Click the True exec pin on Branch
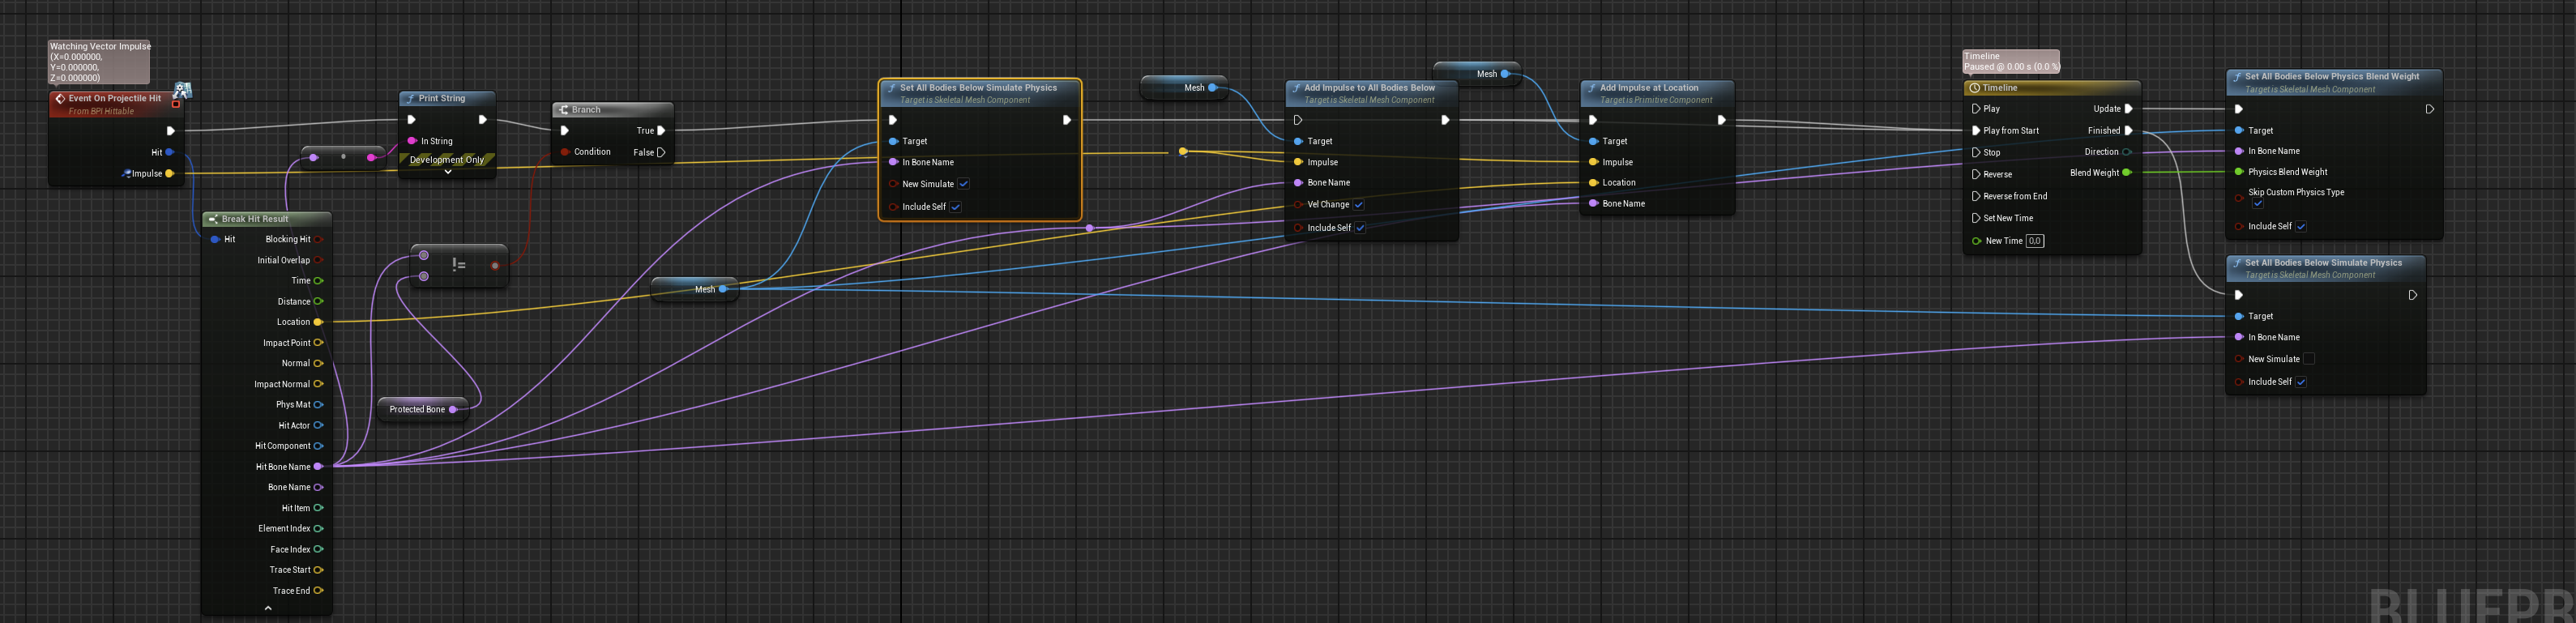Viewport: 2576px width, 623px height. (661, 131)
